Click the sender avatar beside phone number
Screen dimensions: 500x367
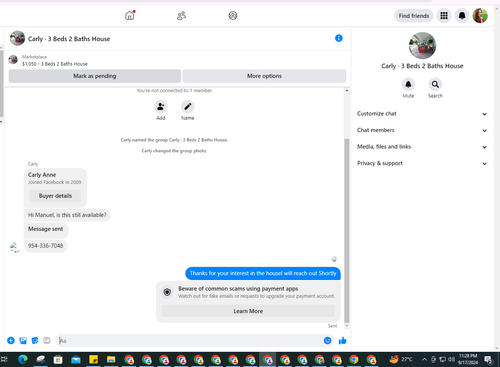15,247
